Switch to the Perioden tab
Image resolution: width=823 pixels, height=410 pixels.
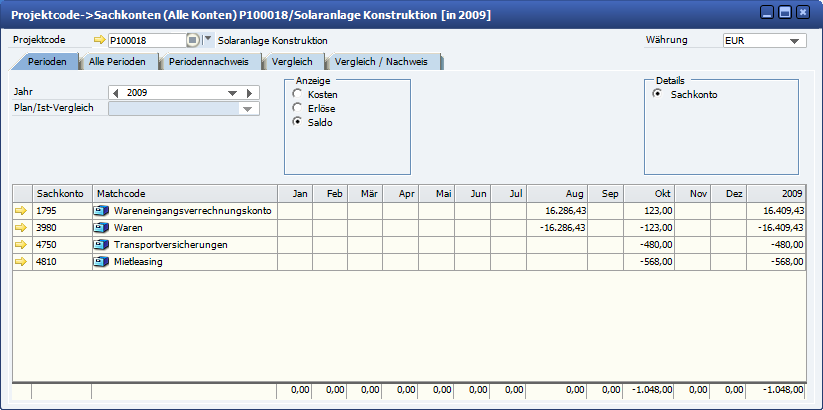47,62
